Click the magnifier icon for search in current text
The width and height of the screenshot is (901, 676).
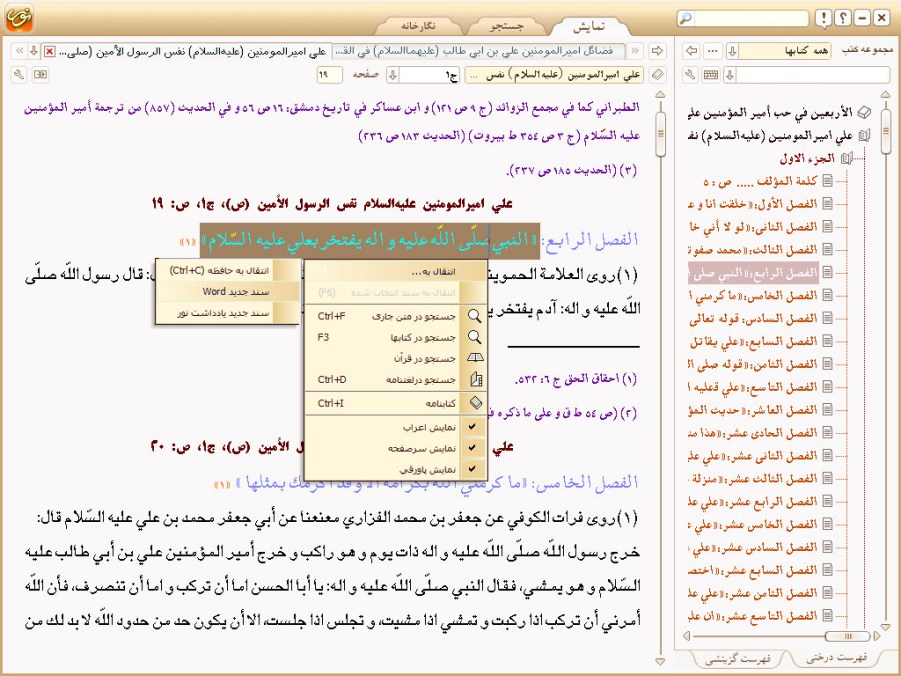[474, 316]
